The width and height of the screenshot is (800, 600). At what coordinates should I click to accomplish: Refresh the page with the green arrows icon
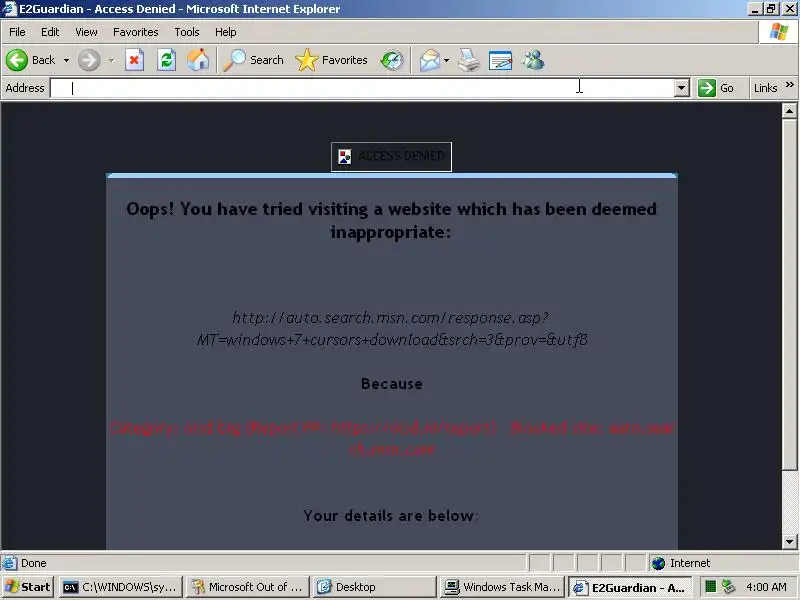tap(166, 60)
